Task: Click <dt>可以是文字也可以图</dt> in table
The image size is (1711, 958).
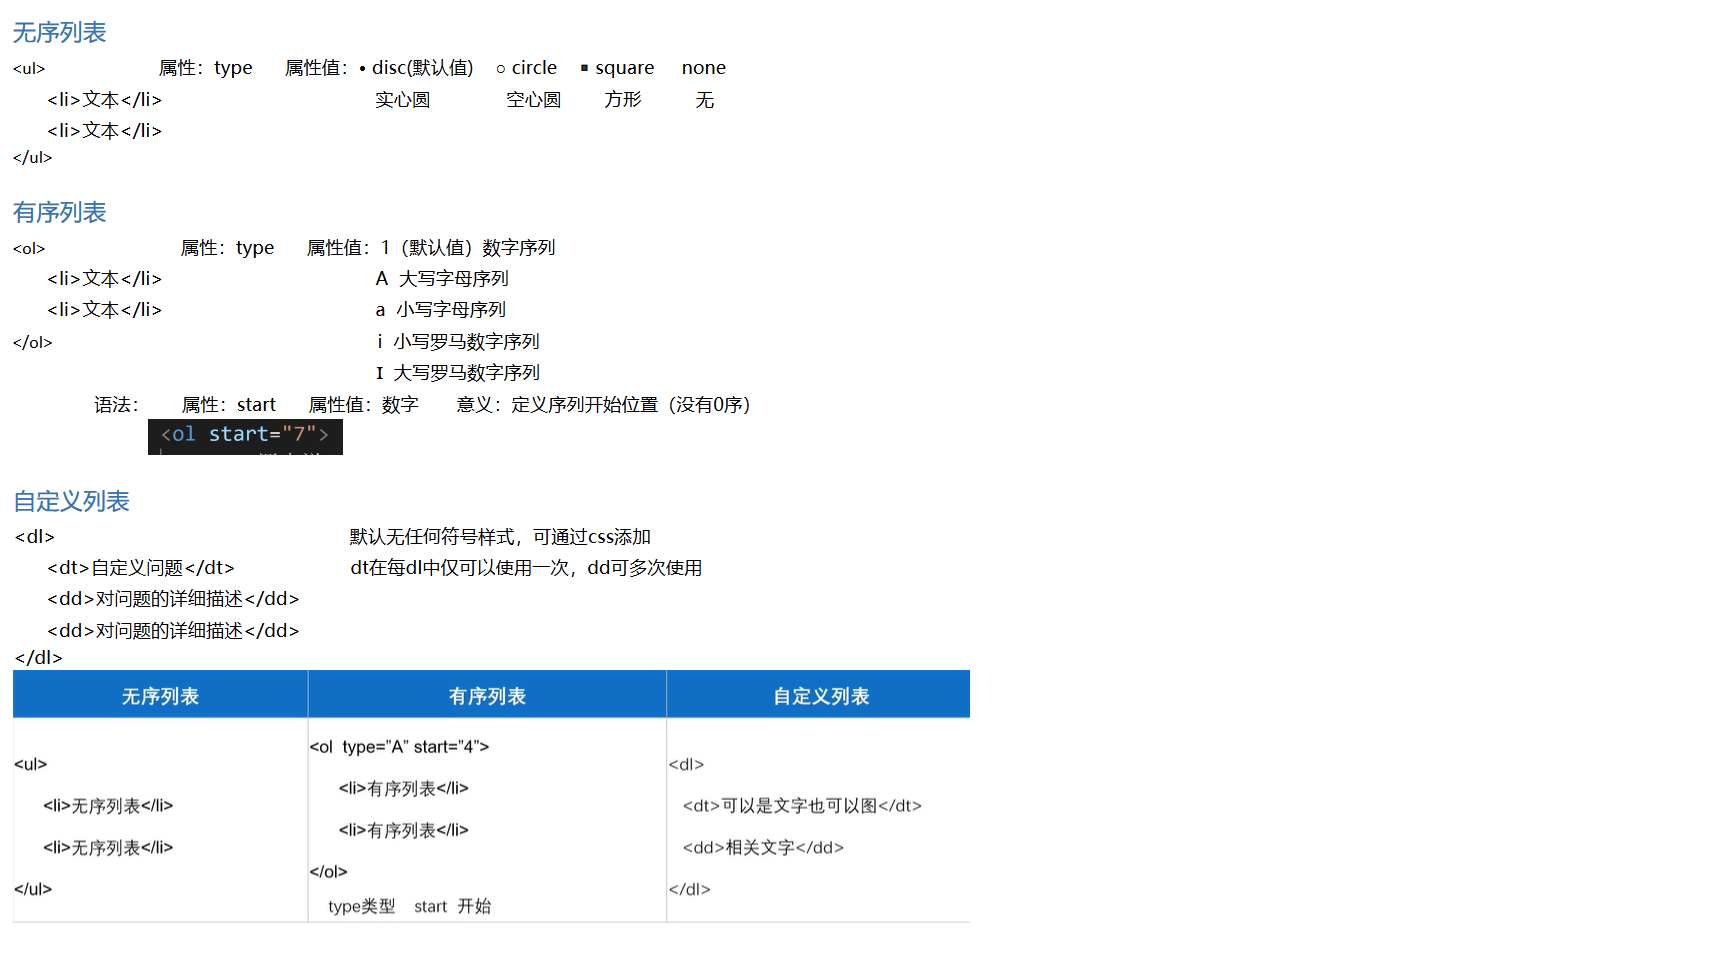Action: (x=802, y=805)
